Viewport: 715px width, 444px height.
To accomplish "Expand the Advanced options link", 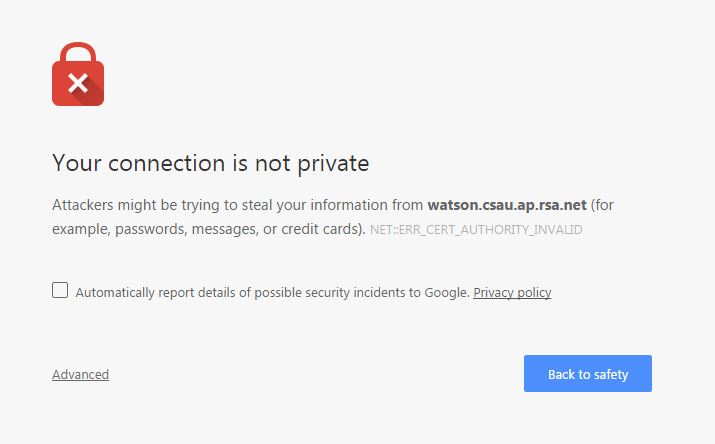I will 80,375.
